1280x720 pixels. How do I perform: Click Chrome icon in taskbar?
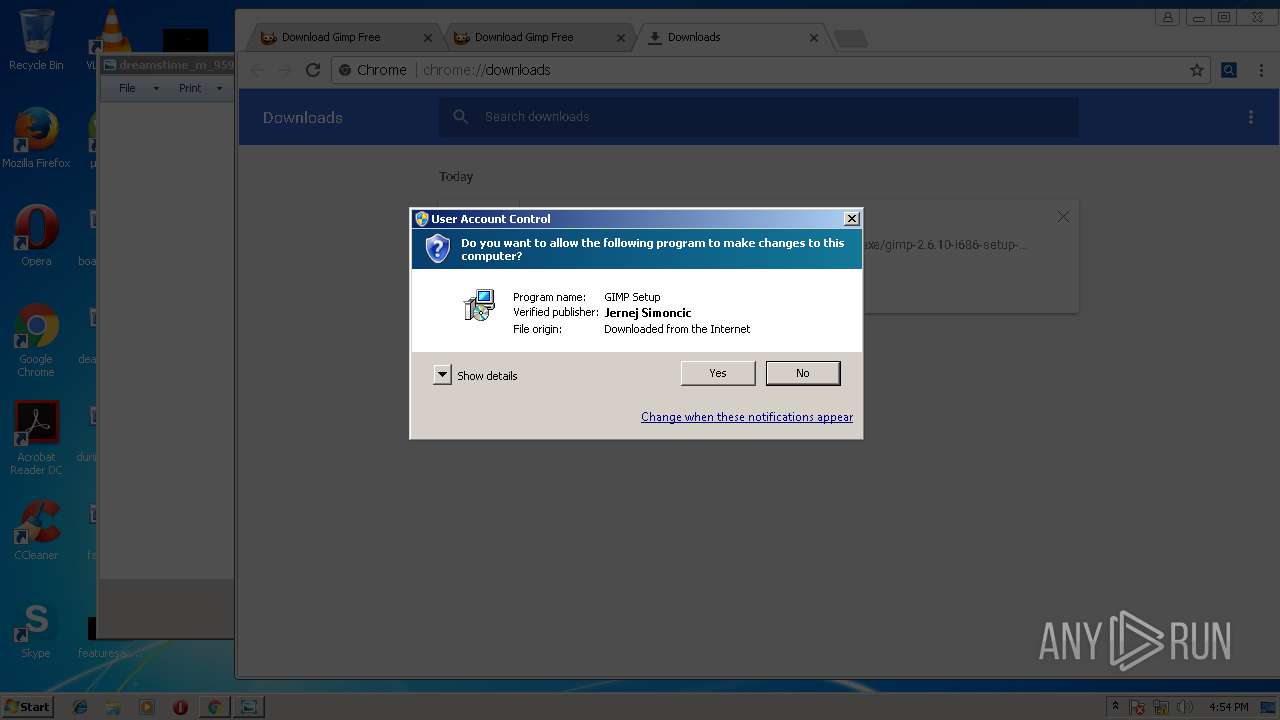pos(213,707)
